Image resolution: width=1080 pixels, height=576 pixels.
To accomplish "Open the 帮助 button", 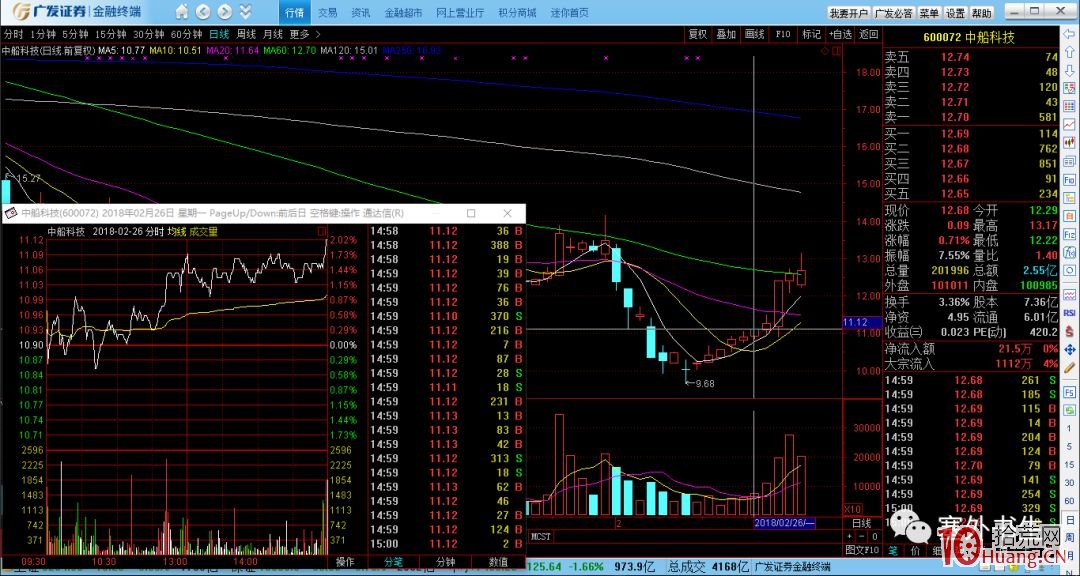I will point(982,13).
